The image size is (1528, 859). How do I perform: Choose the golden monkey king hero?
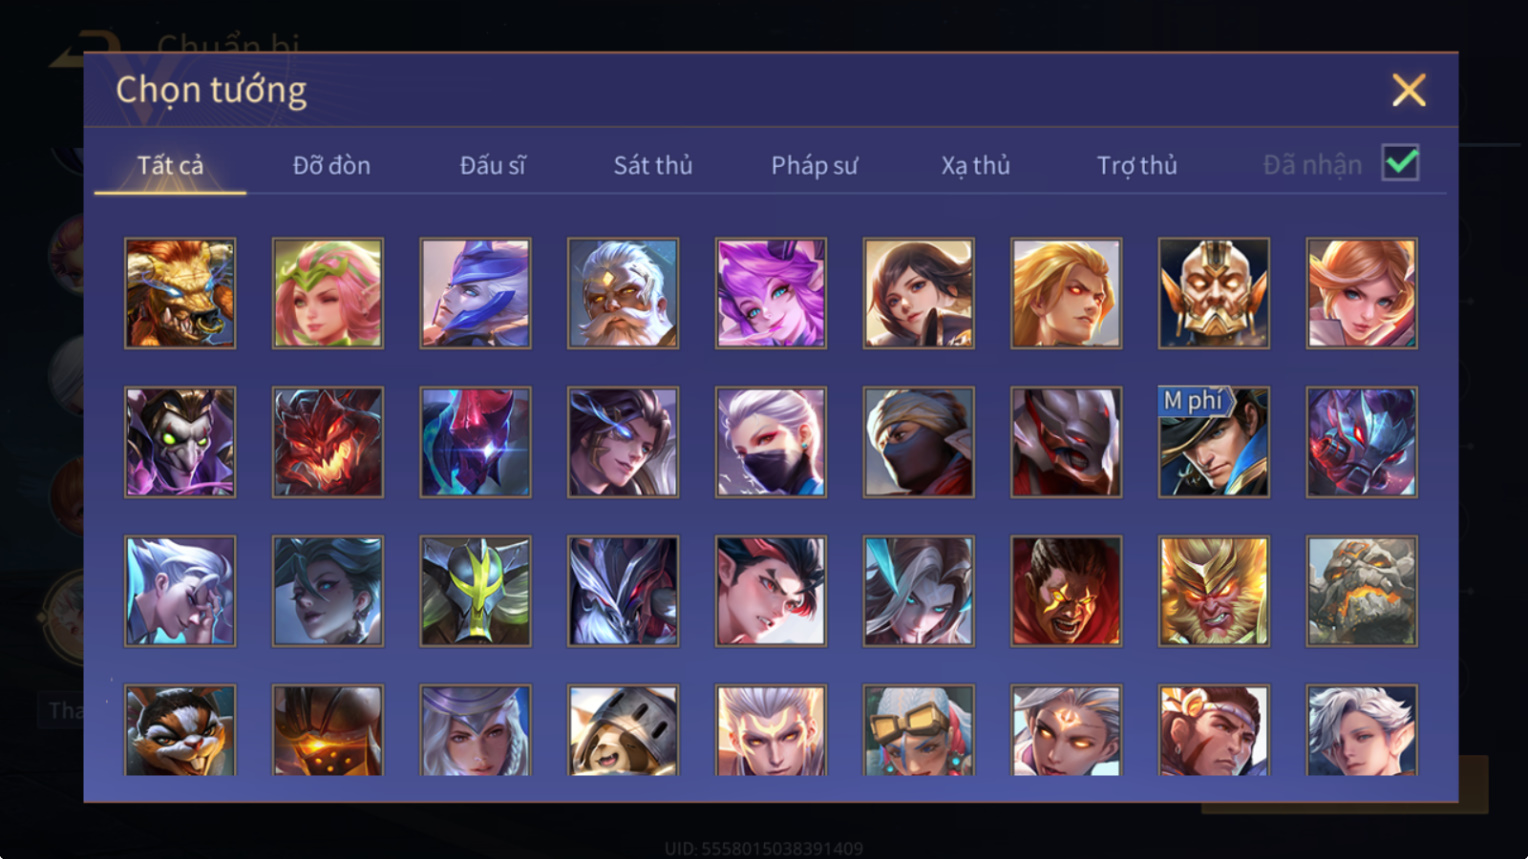pyautogui.click(x=1214, y=591)
